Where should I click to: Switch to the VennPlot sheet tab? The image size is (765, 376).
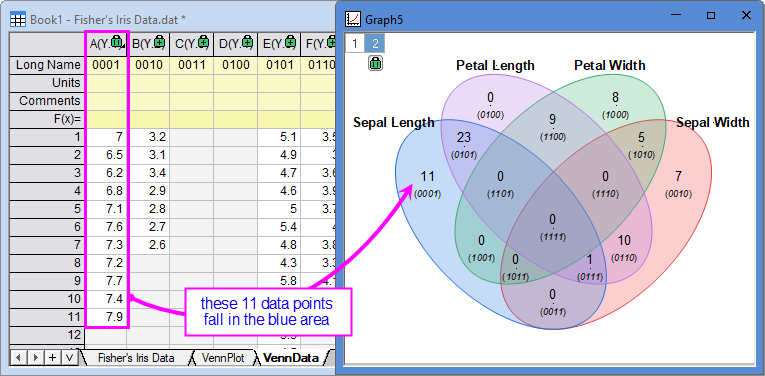pyautogui.click(x=222, y=357)
